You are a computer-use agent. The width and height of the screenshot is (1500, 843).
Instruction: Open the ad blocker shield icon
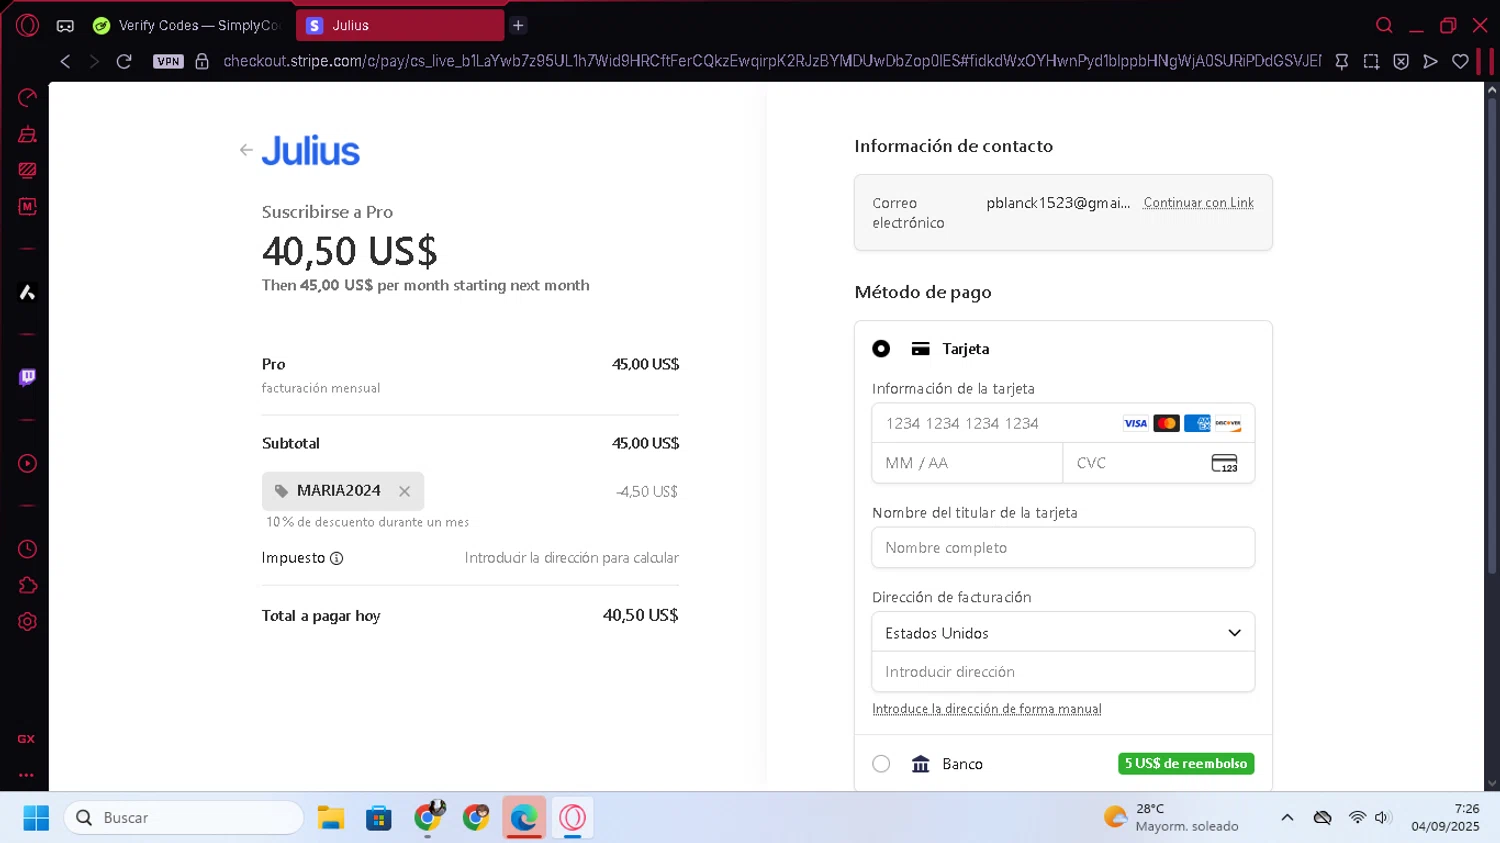[x=1401, y=61]
